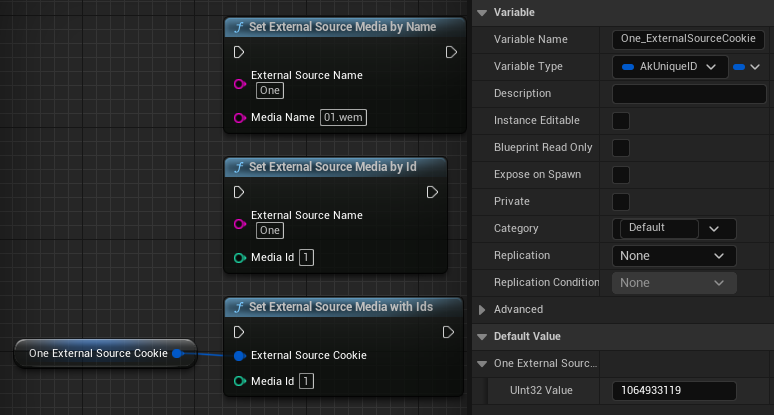Select the Set External Source Media with Ids node title
Image resolution: width=774 pixels, height=415 pixels.
pyautogui.click(x=340, y=306)
